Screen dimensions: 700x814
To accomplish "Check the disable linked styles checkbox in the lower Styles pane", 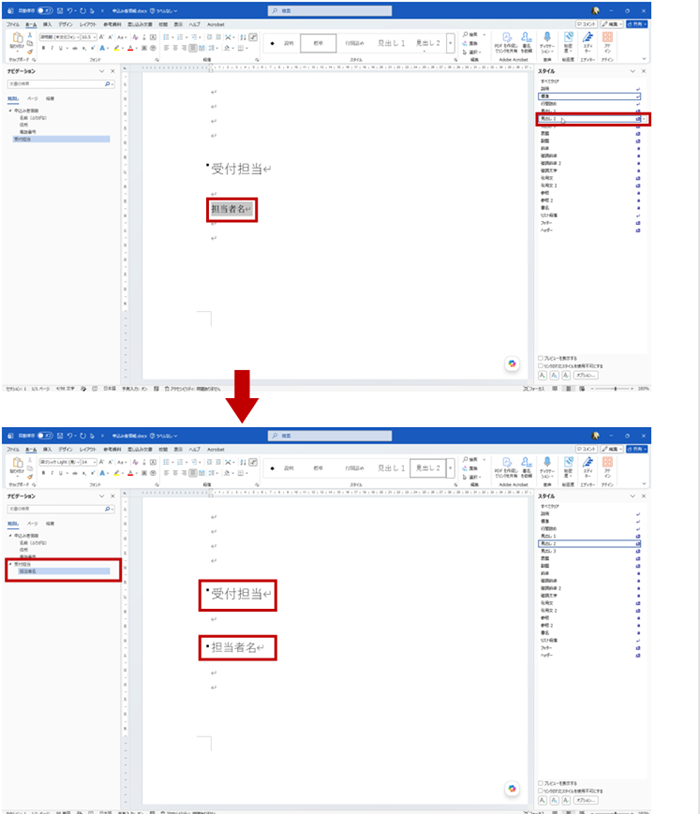I will point(541,791).
